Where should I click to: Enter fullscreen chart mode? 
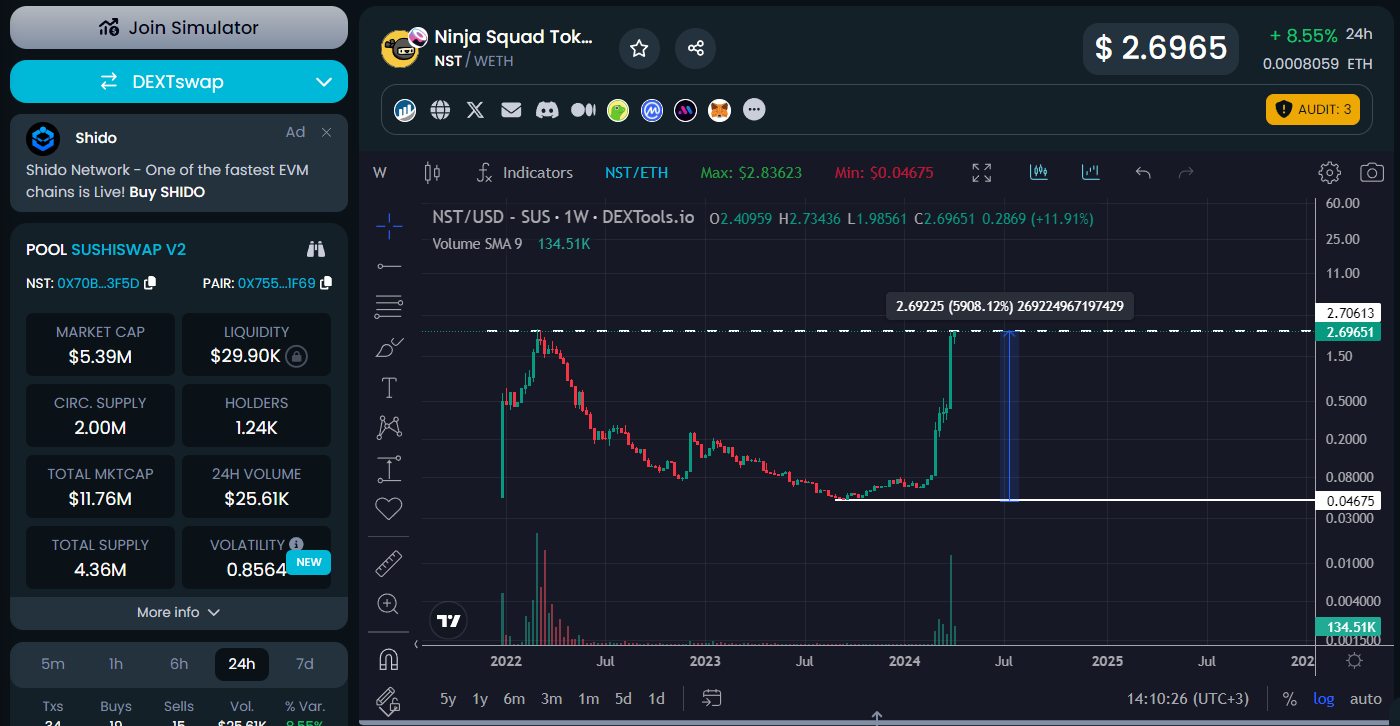982,173
